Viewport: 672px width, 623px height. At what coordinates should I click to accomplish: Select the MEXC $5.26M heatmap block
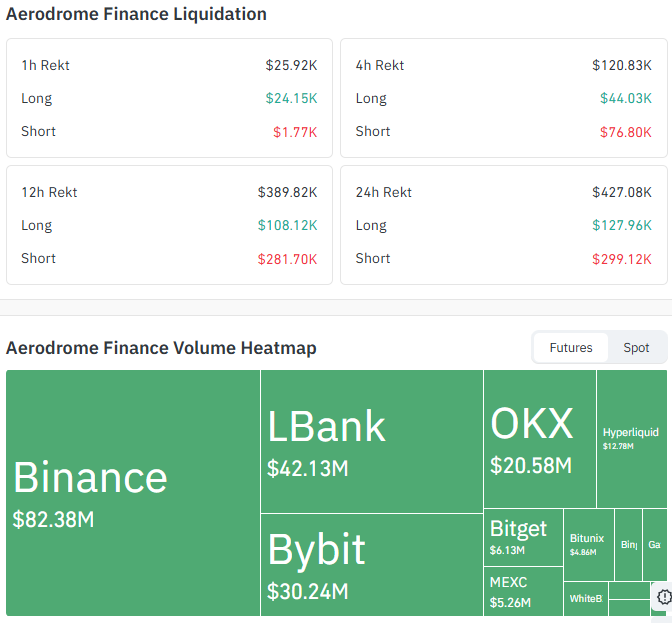coord(523,591)
